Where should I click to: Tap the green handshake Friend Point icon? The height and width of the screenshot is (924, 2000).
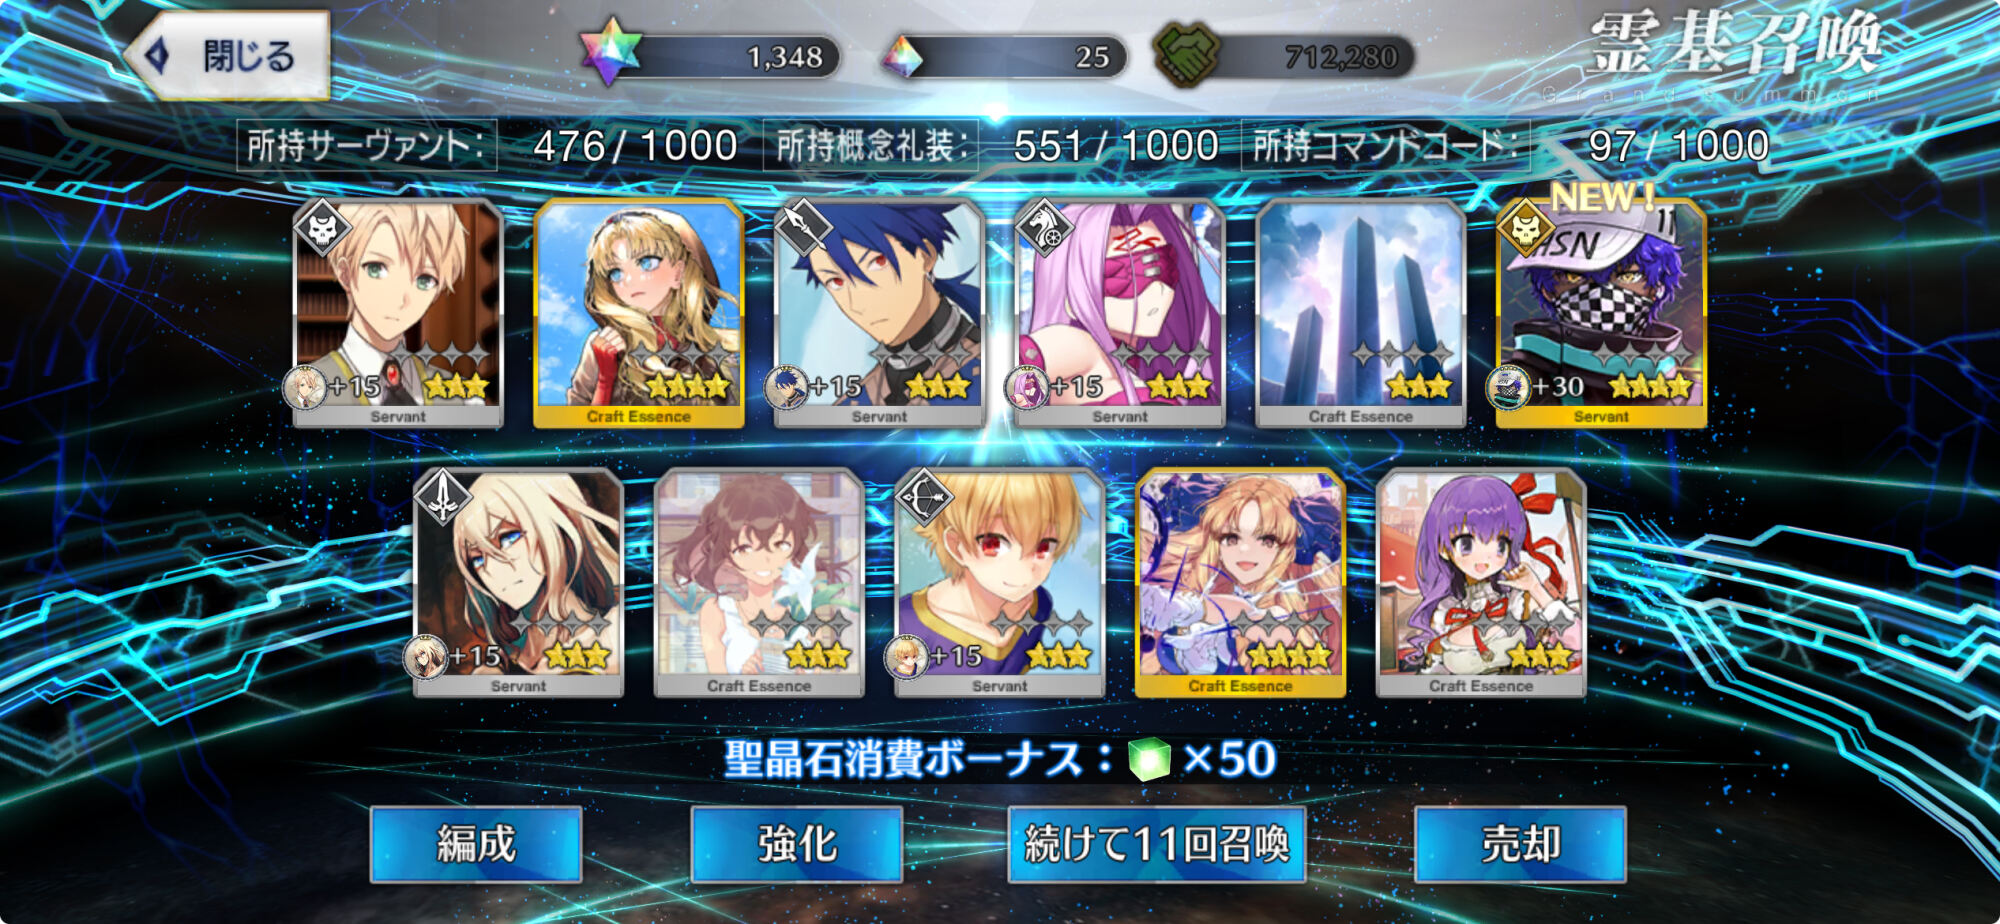(x=1185, y=54)
